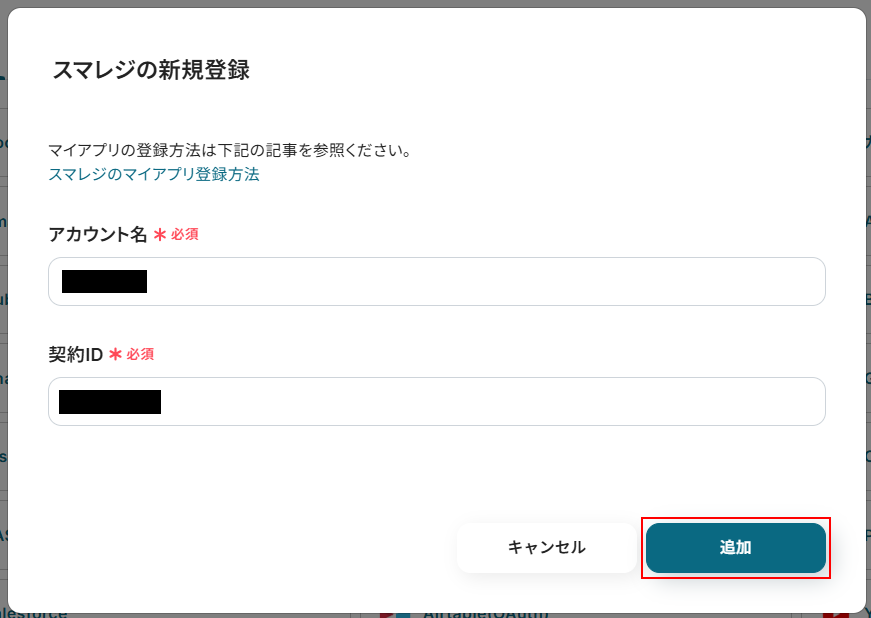Click the redacted value in 契約ID field

pos(110,402)
